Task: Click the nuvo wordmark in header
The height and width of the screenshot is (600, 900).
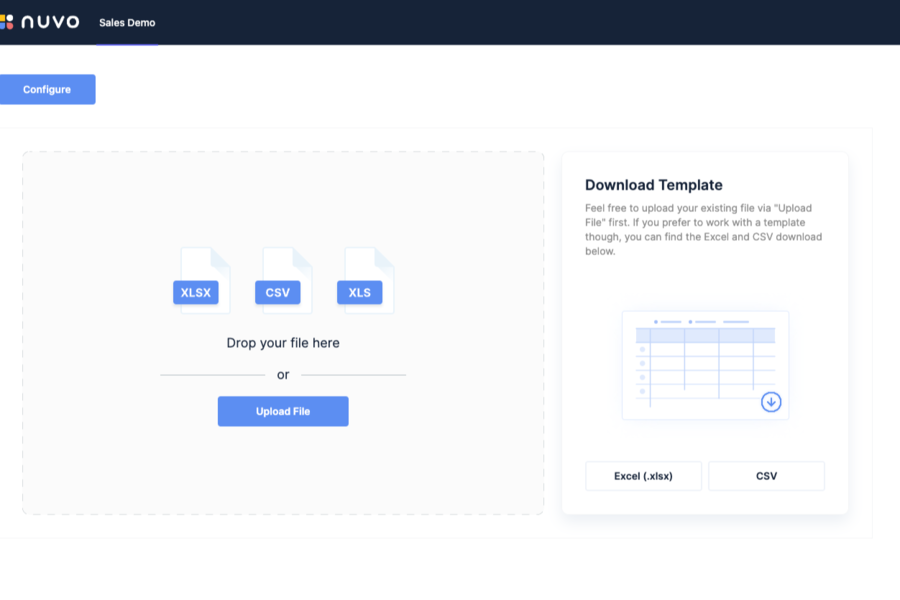Action: pyautogui.click(x=50, y=22)
